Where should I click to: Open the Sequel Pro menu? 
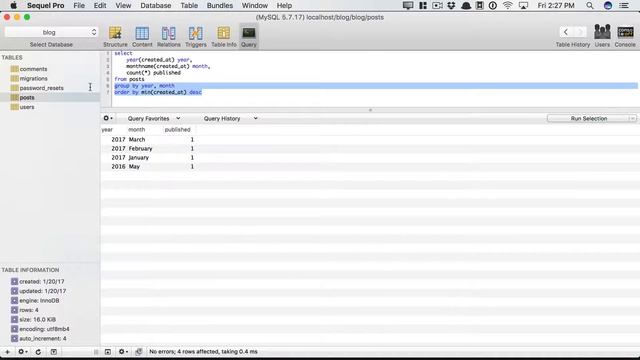coord(46,5)
